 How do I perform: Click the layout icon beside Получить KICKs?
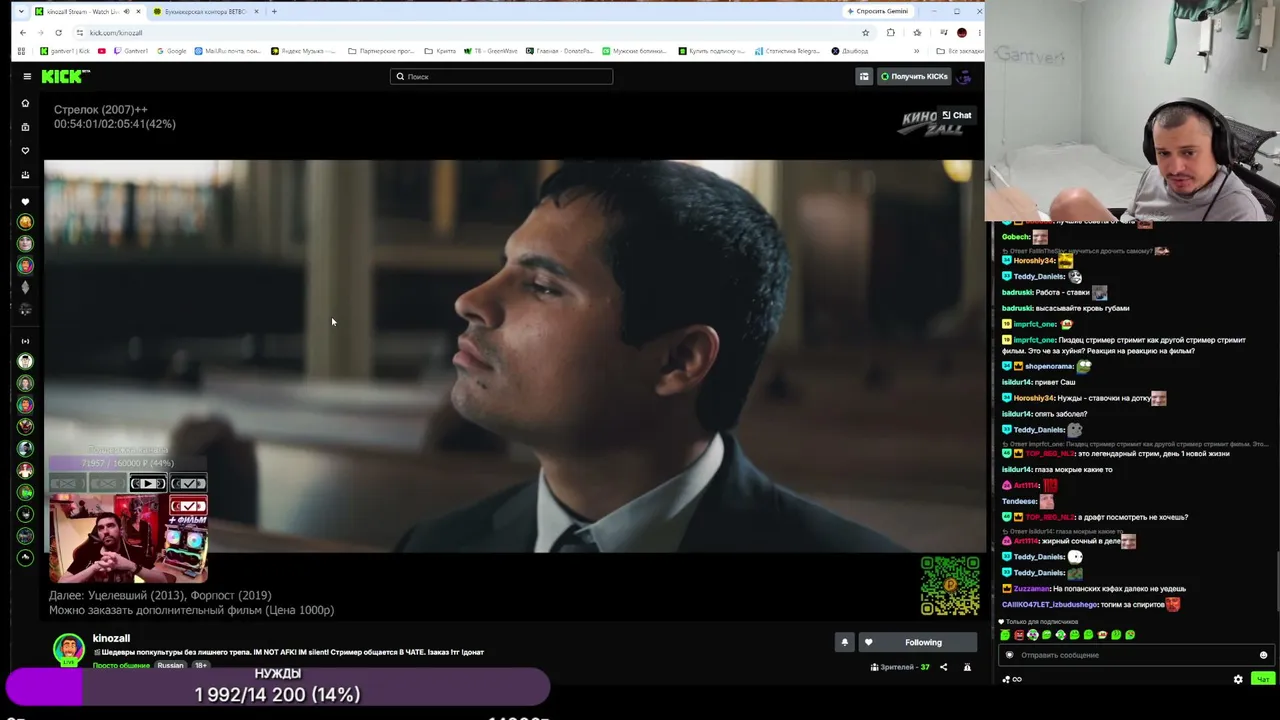[x=864, y=76]
